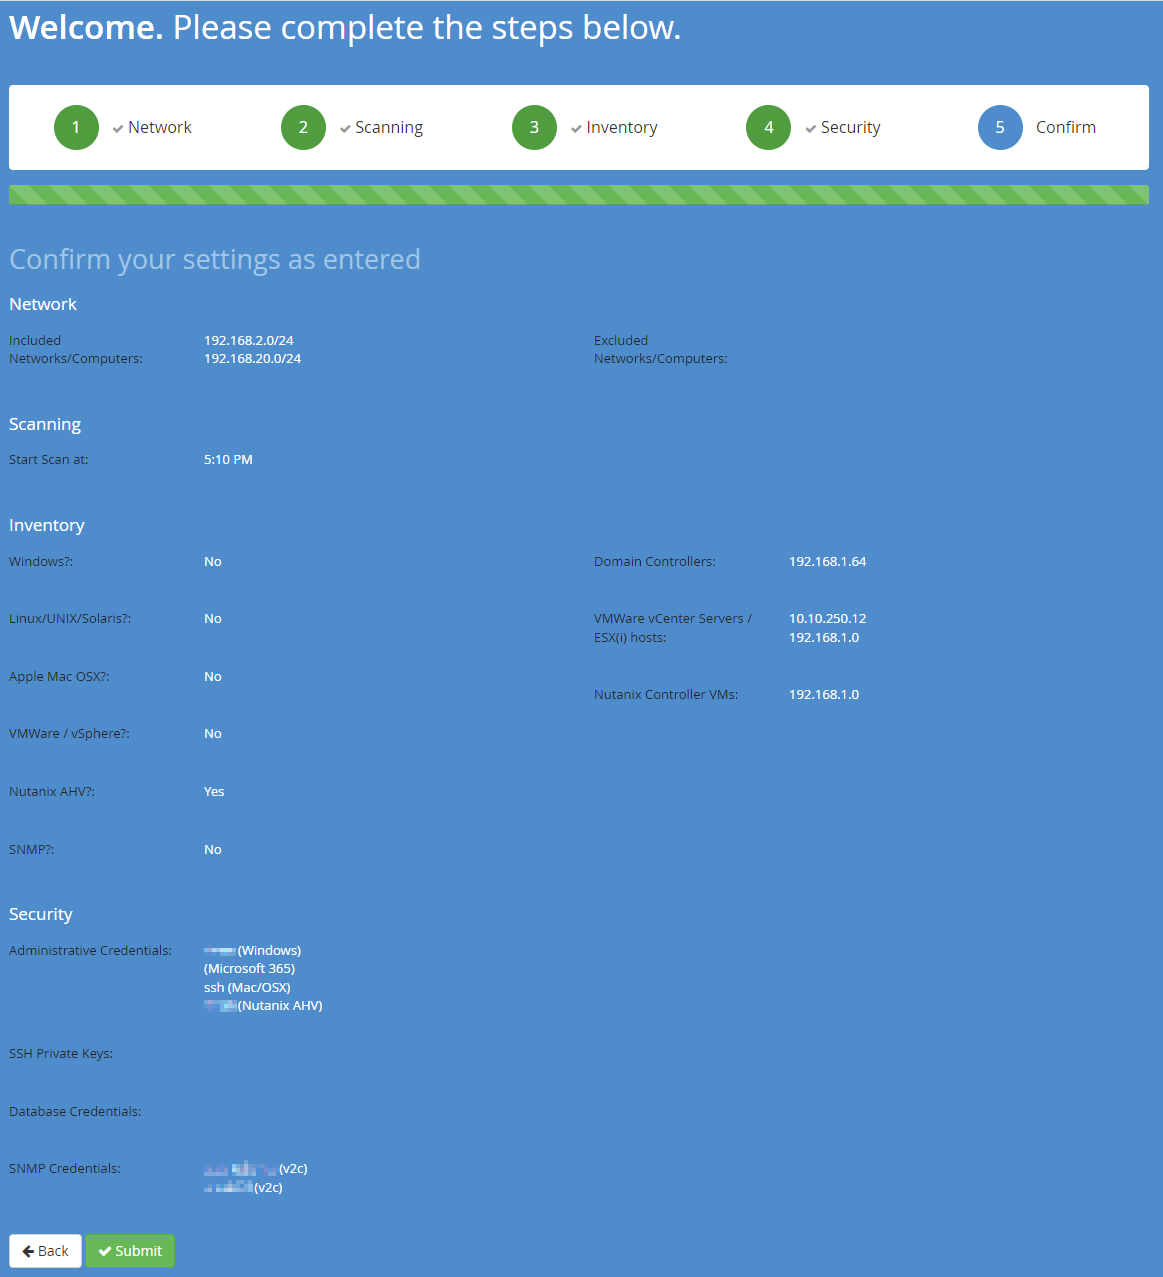The height and width of the screenshot is (1277, 1163).
Task: Click the Back button
Action: (45, 1250)
